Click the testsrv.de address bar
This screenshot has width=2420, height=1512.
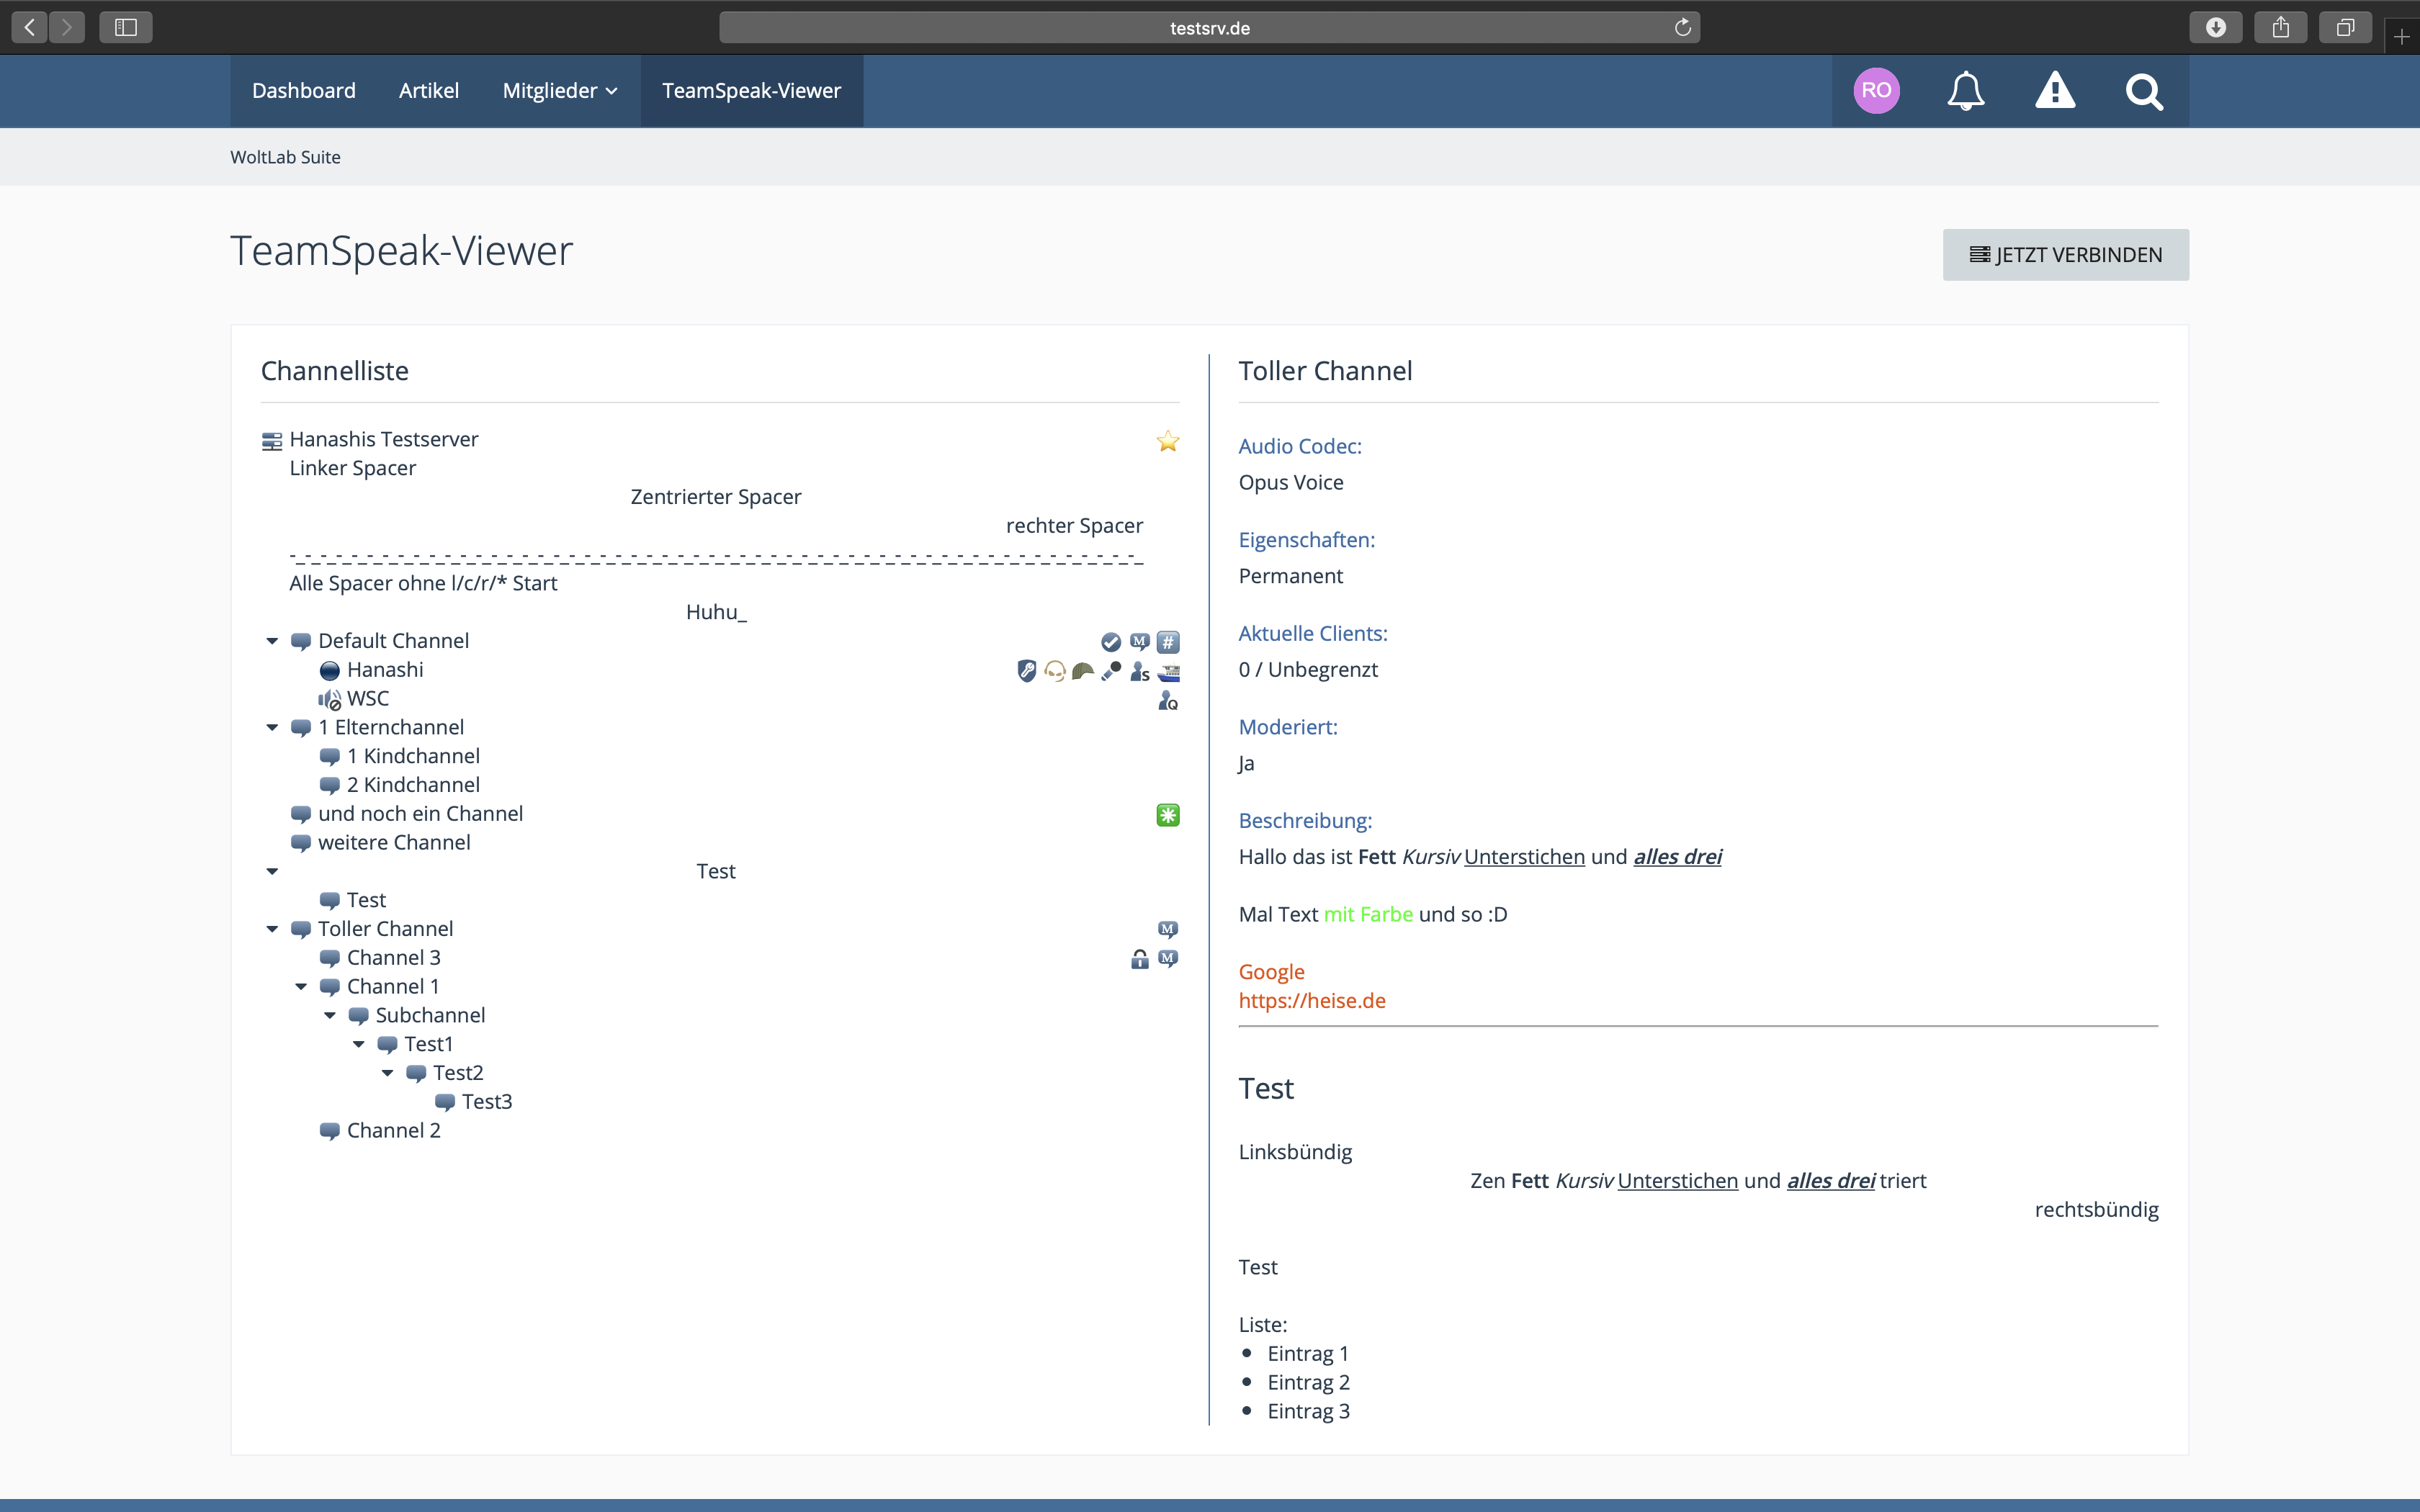click(1209, 28)
